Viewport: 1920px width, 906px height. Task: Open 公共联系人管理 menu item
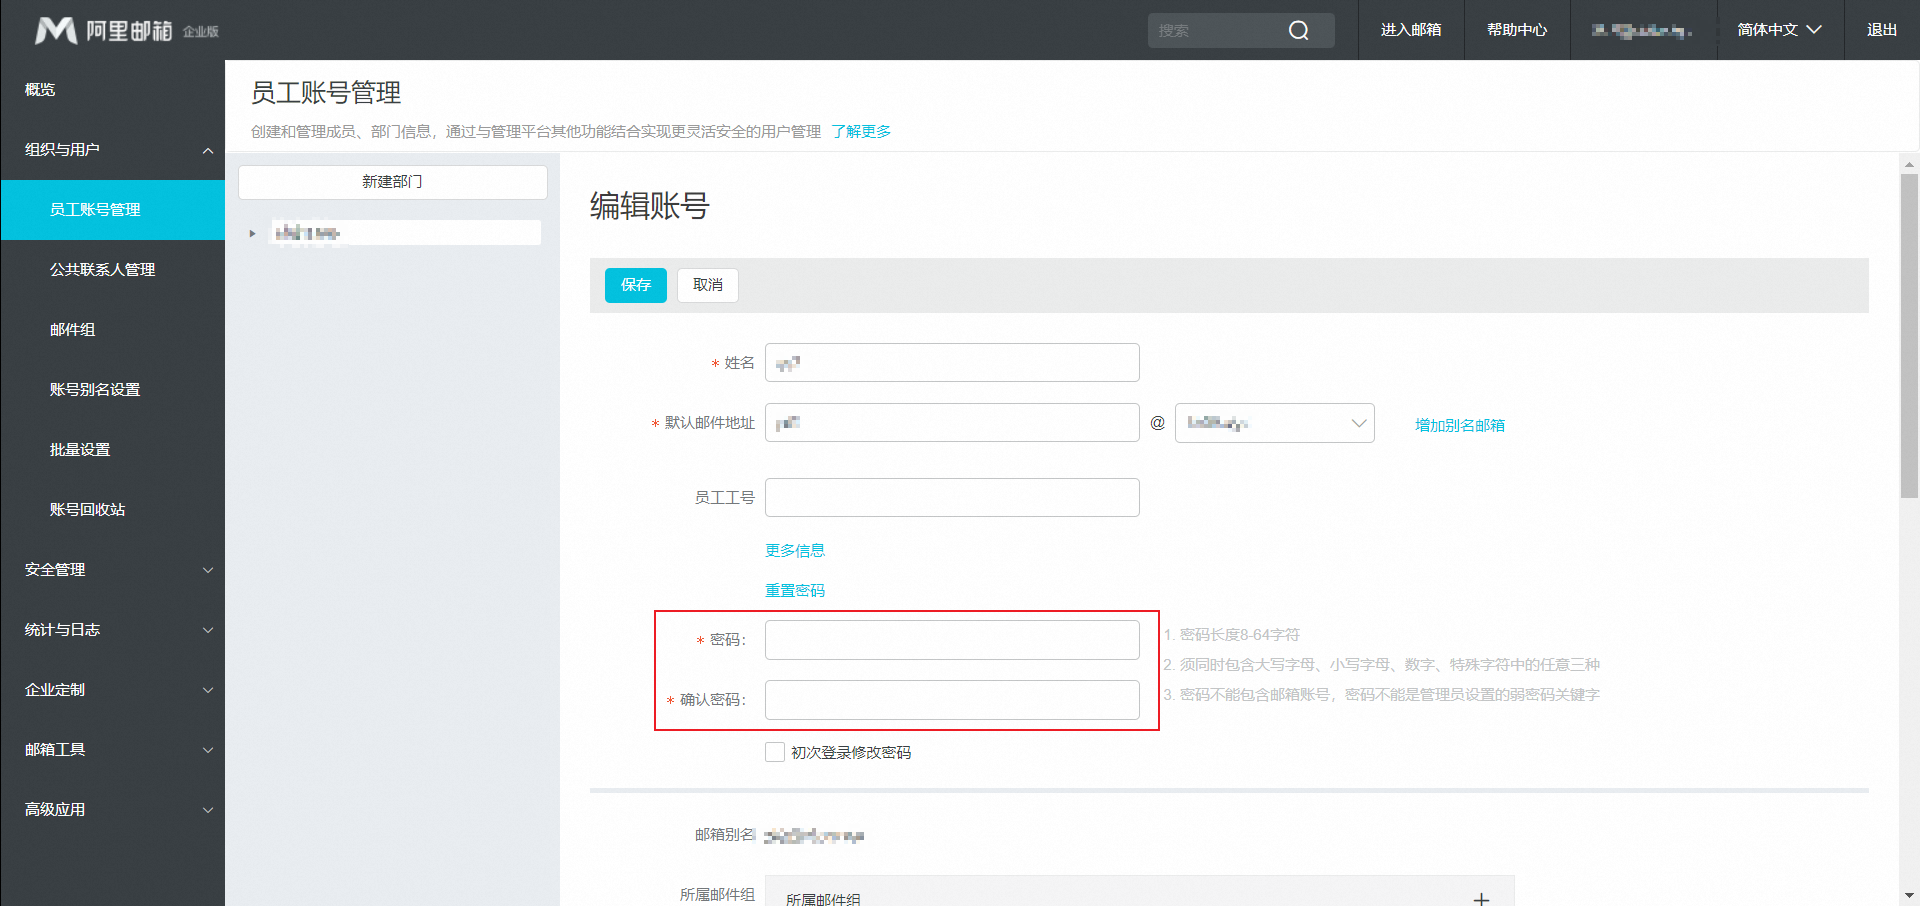[112, 270]
